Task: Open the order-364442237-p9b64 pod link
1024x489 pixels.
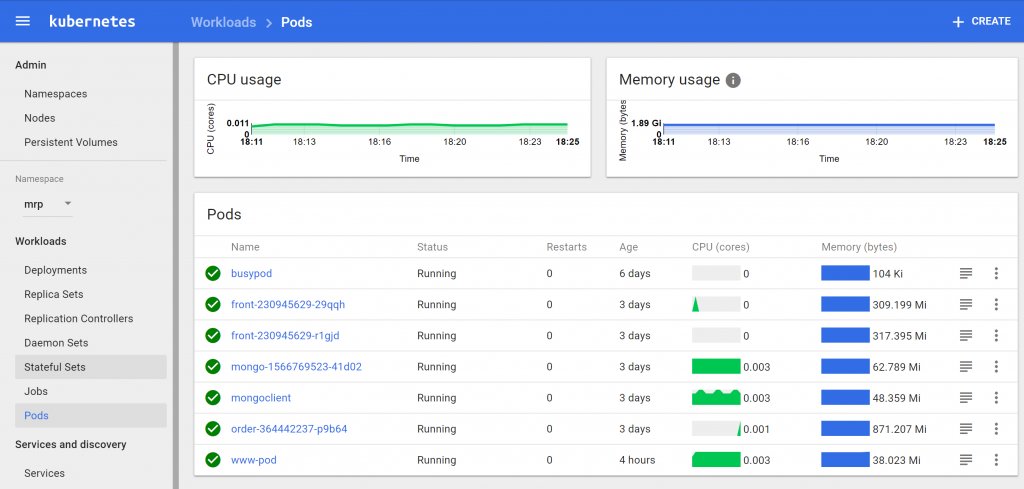Action: [x=289, y=429]
